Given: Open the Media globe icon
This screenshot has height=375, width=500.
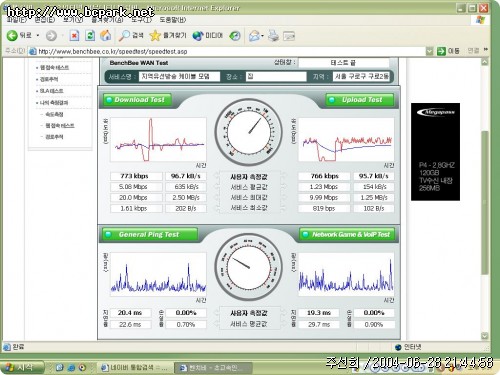Looking at the screenshot, I should point(198,36).
